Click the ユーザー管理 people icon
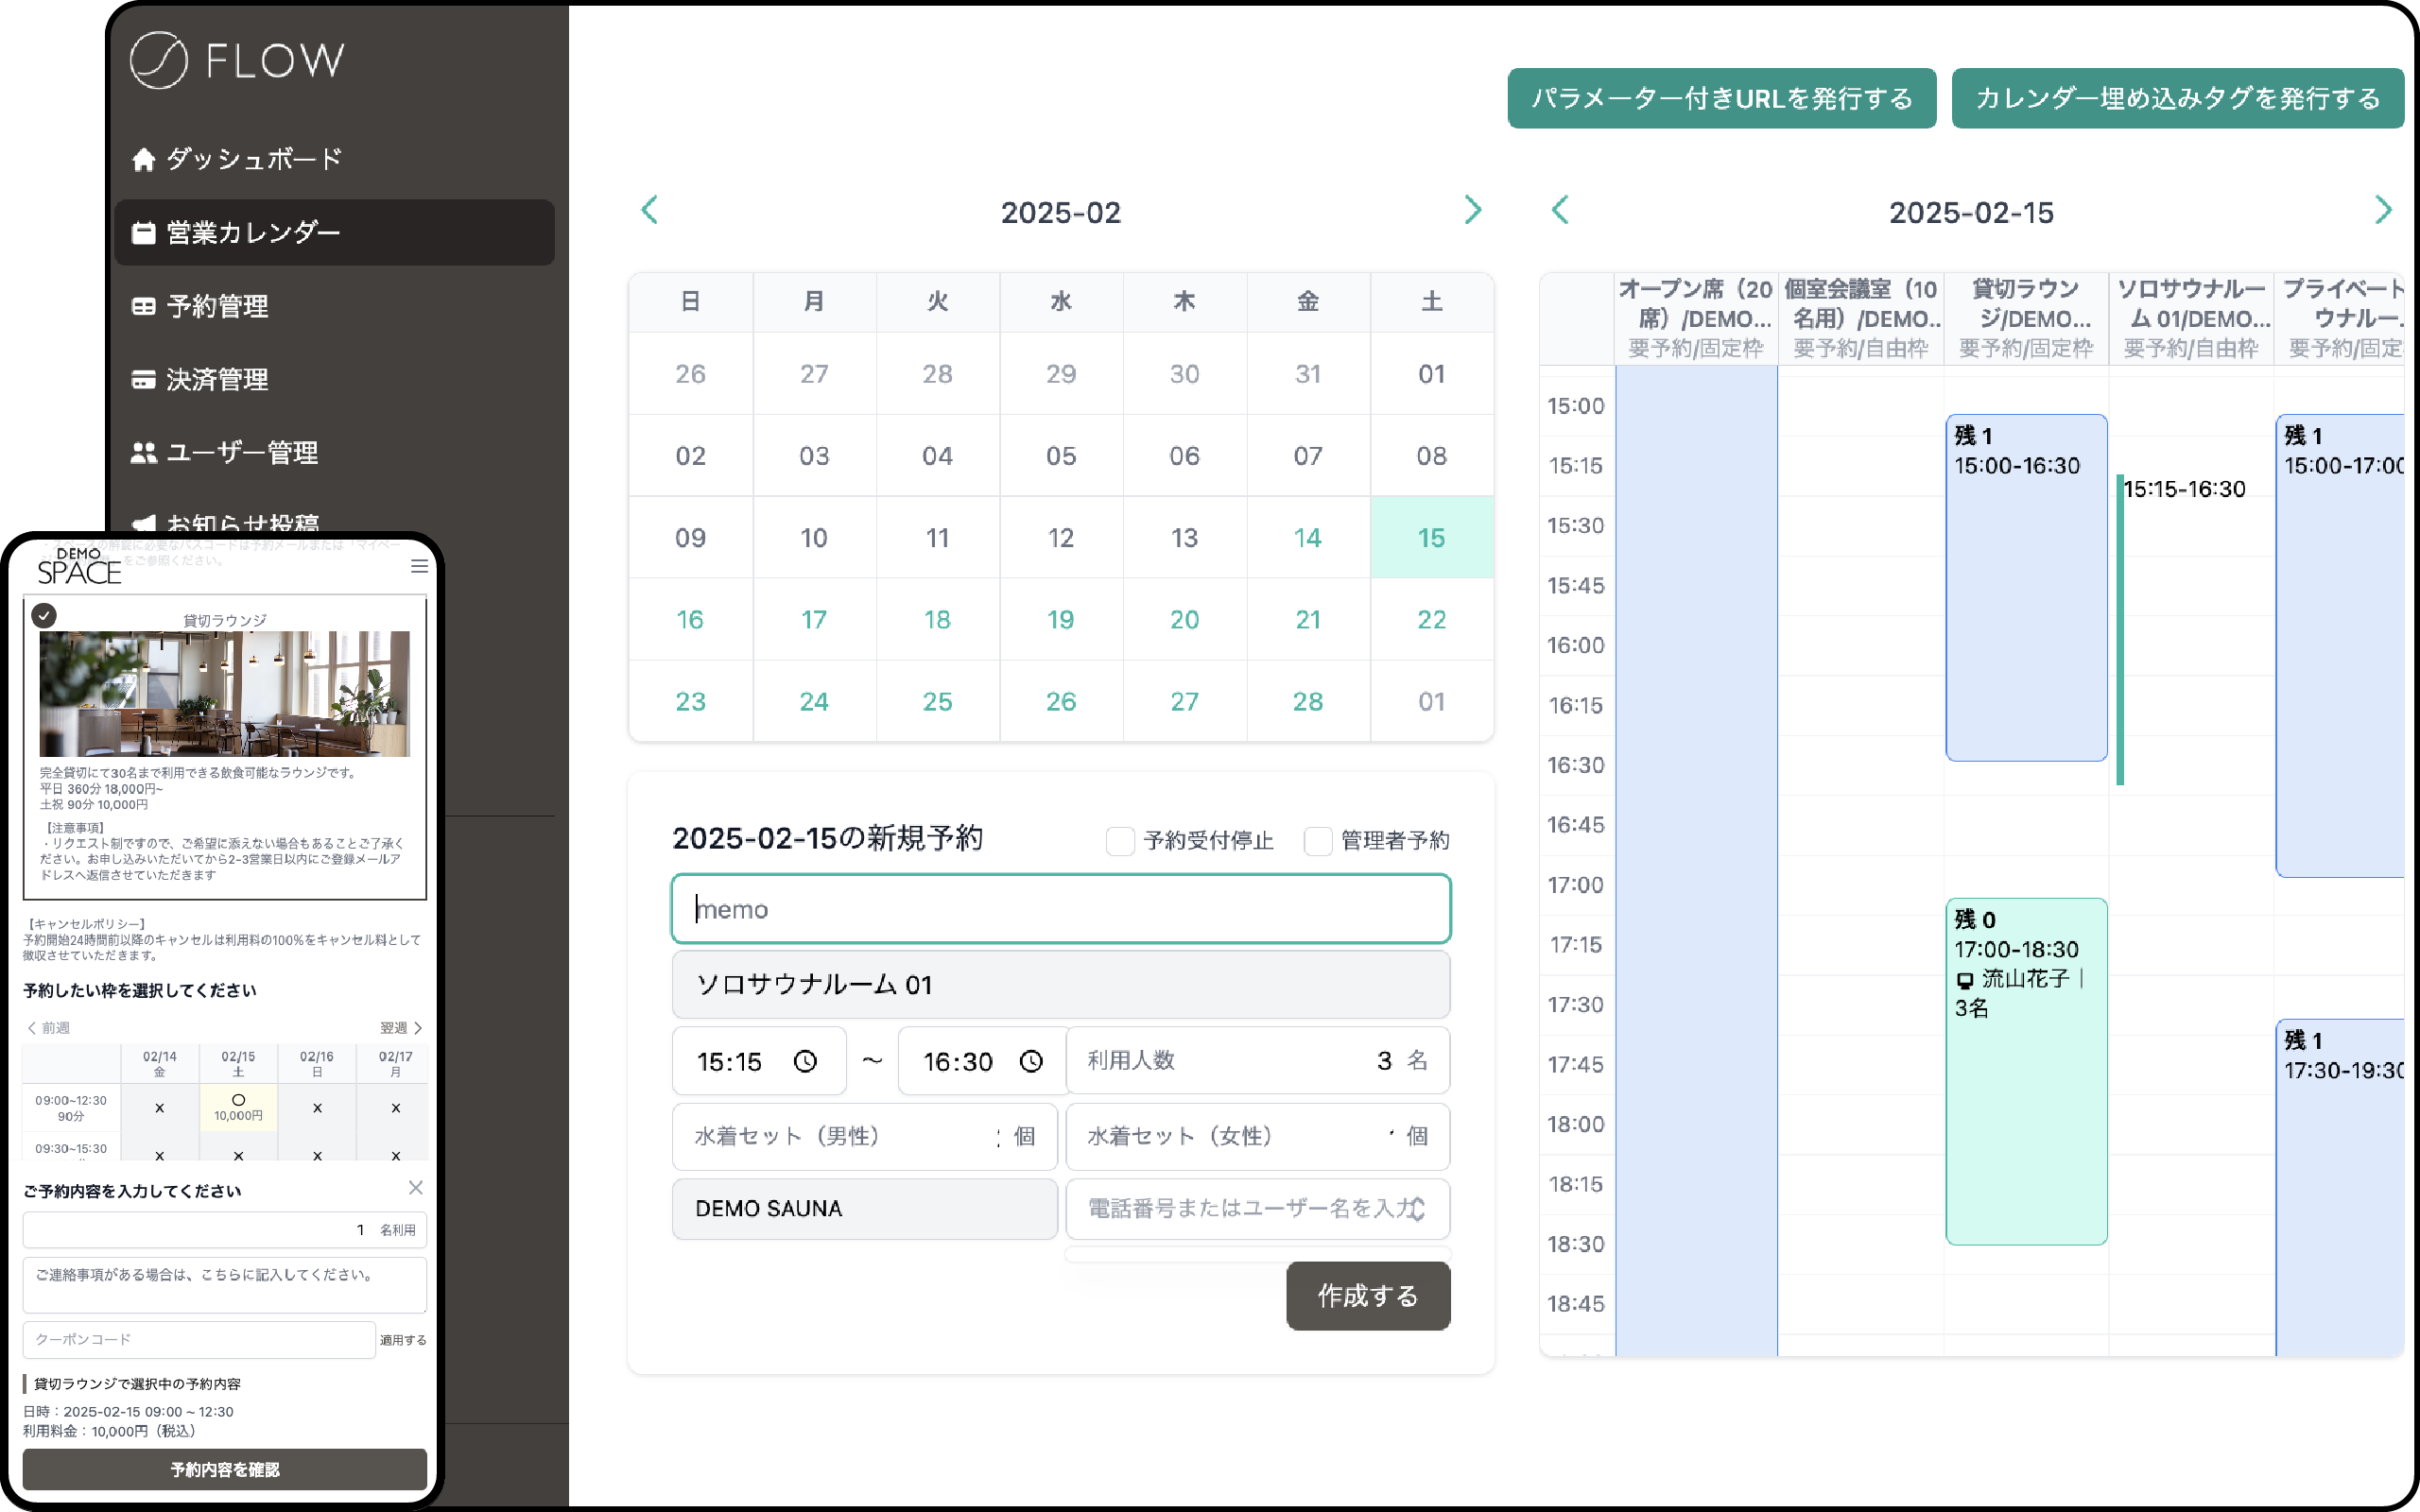Screen dimensions: 2420x1512 pyautogui.click(x=143, y=453)
